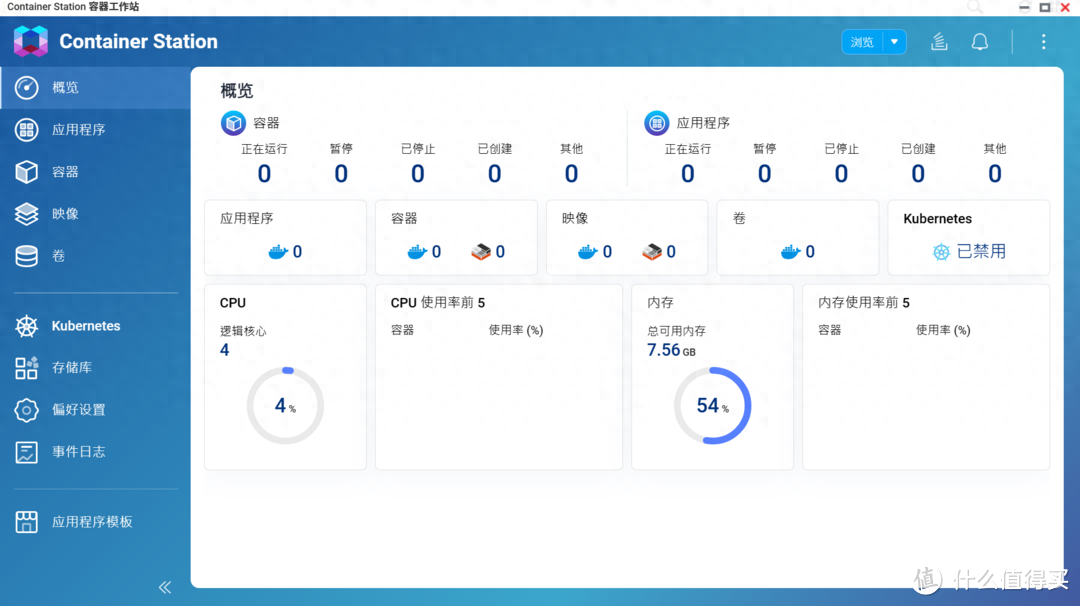1080x606 pixels.
Task: Click the Docker icon in 映像 card
Action: pyautogui.click(x=588, y=251)
